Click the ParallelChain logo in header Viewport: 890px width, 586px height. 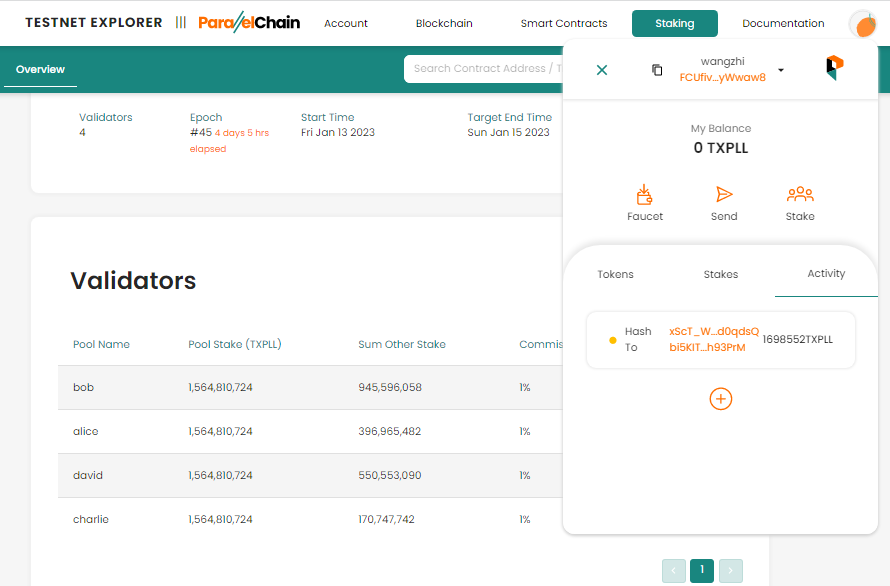(249, 23)
